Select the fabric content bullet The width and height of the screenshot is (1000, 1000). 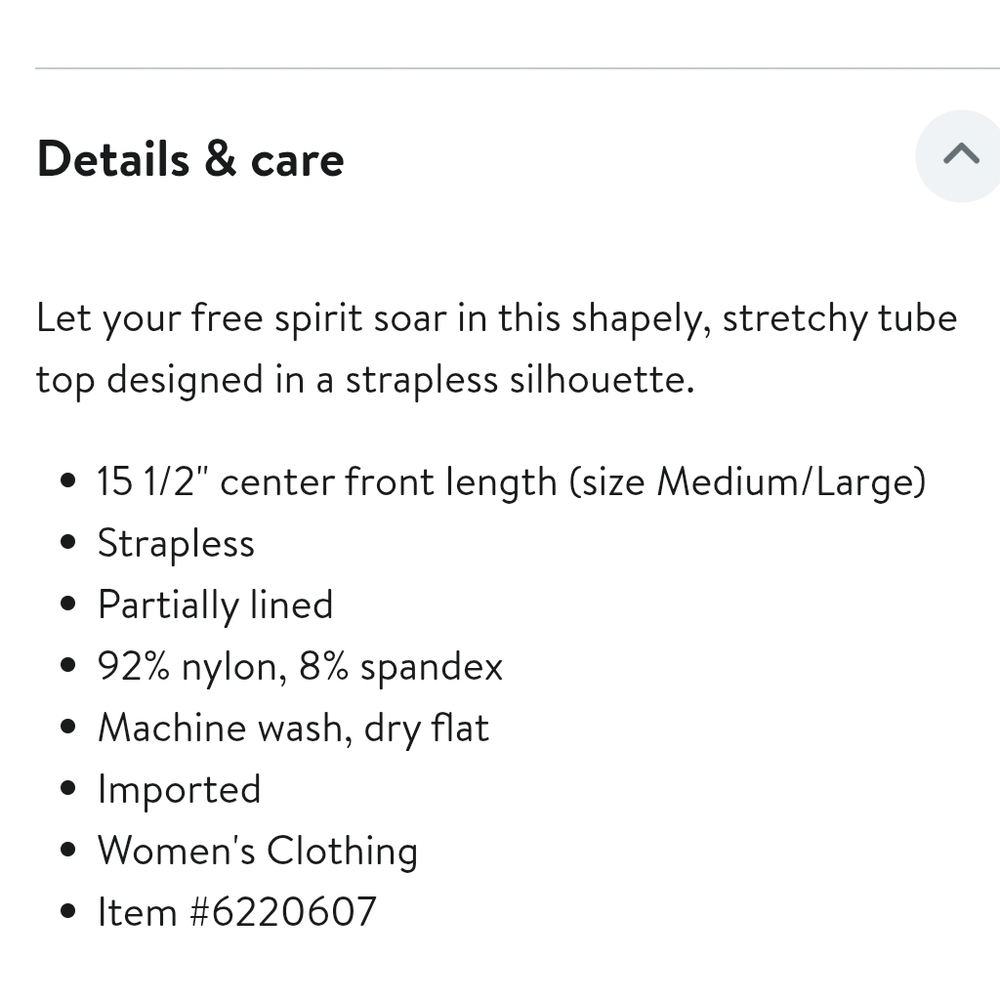pos(299,666)
